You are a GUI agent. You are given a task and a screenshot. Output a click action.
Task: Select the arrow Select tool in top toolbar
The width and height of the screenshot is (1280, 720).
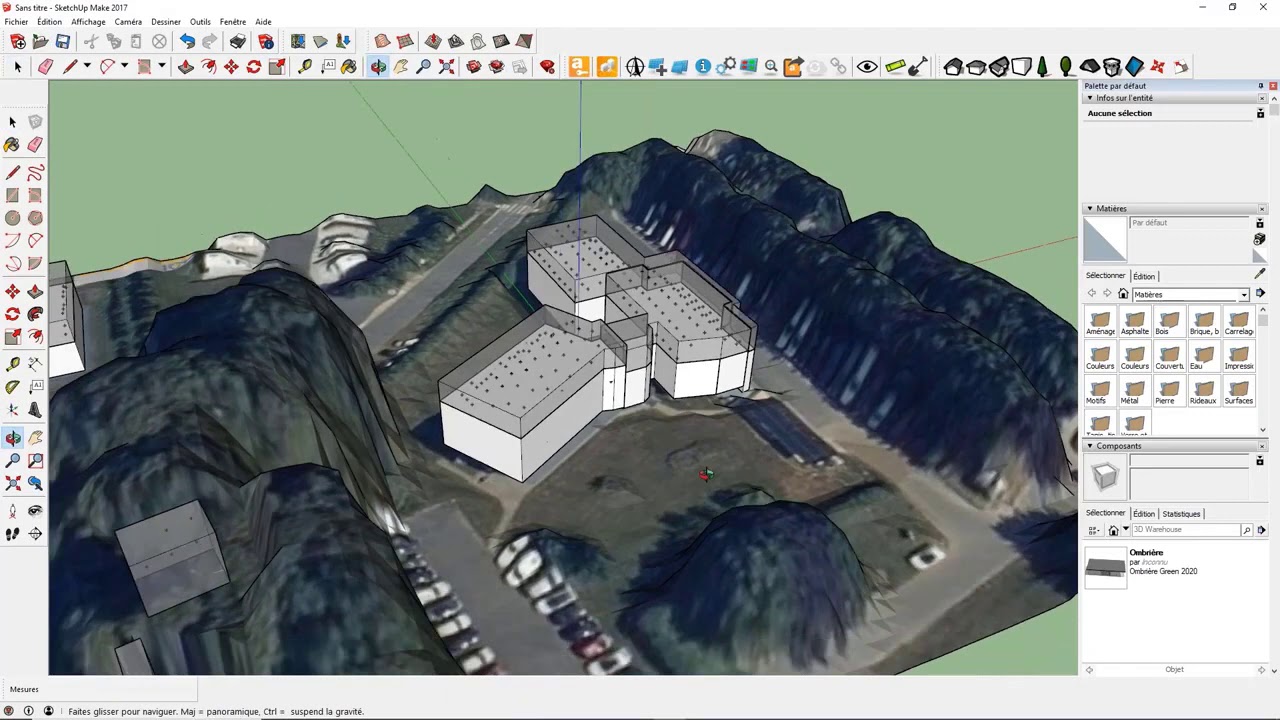17,67
